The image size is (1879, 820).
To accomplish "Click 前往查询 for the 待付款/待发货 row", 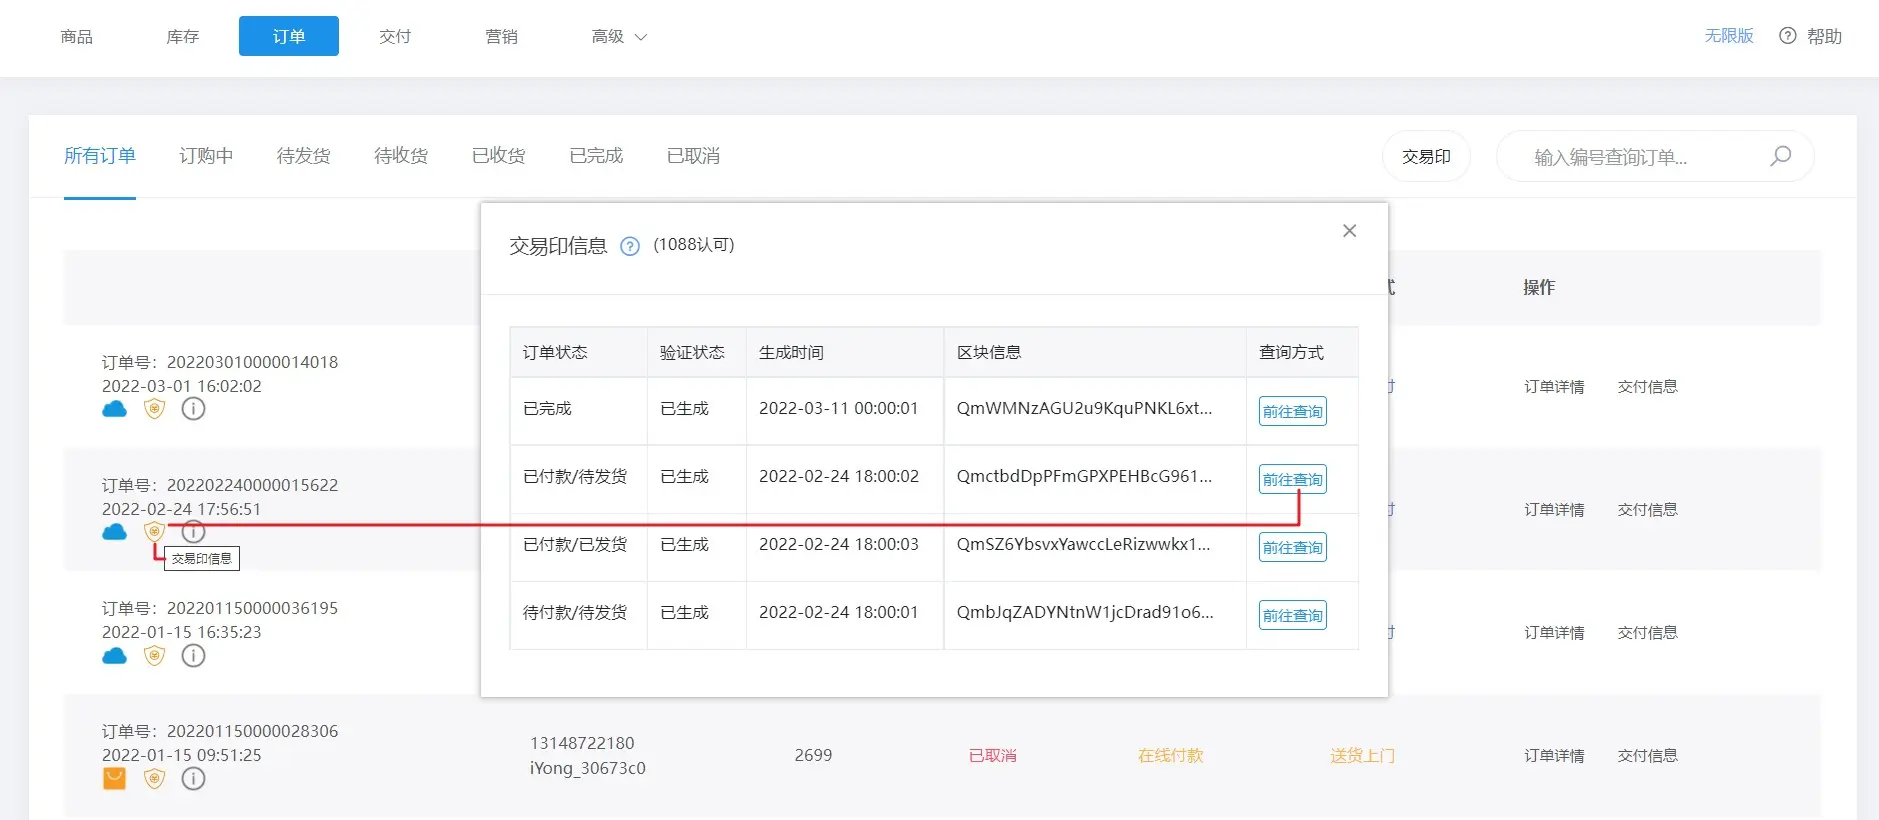I will [1292, 615].
